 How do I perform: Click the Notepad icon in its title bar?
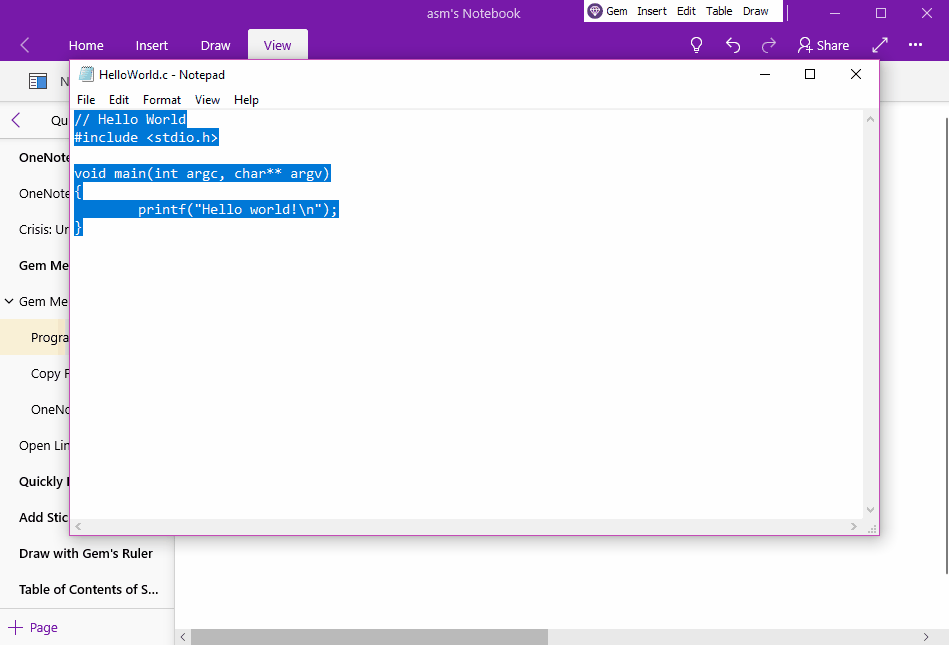(x=84, y=74)
